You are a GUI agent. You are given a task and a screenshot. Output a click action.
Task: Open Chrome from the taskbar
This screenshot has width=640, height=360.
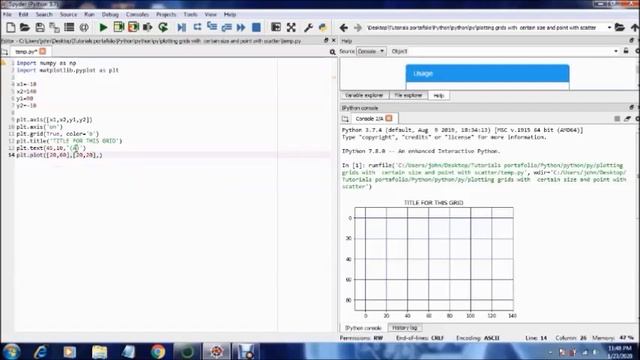click(x=158, y=351)
